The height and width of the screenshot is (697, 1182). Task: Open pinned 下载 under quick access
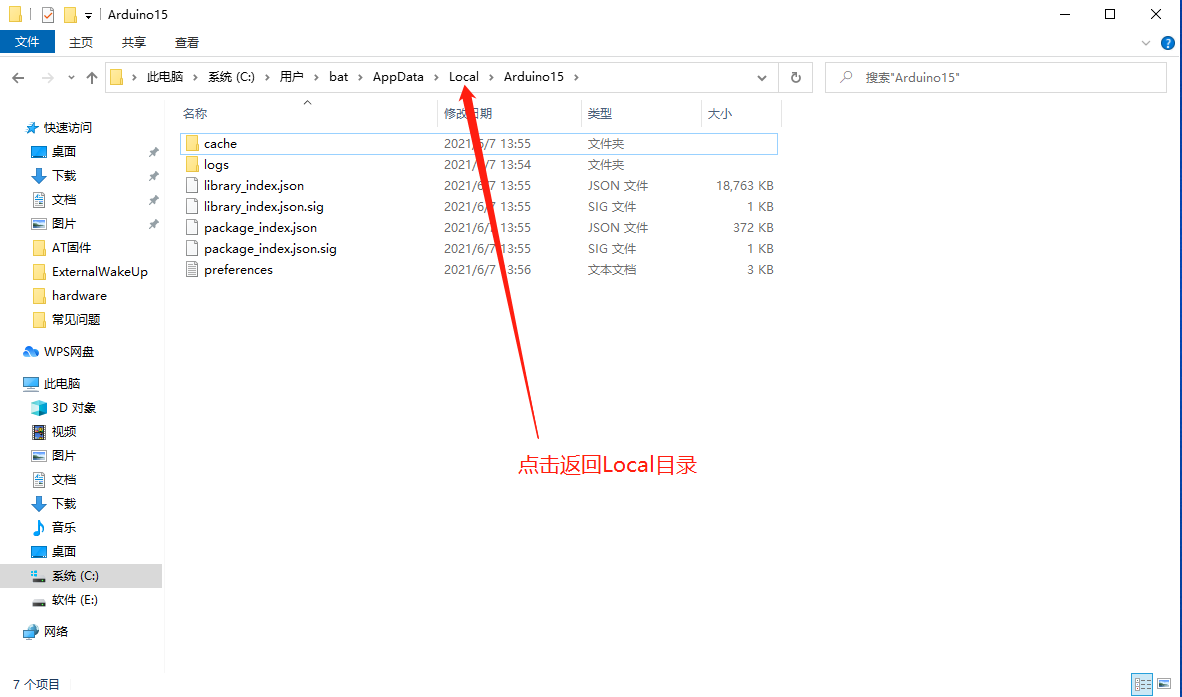click(x=54, y=176)
